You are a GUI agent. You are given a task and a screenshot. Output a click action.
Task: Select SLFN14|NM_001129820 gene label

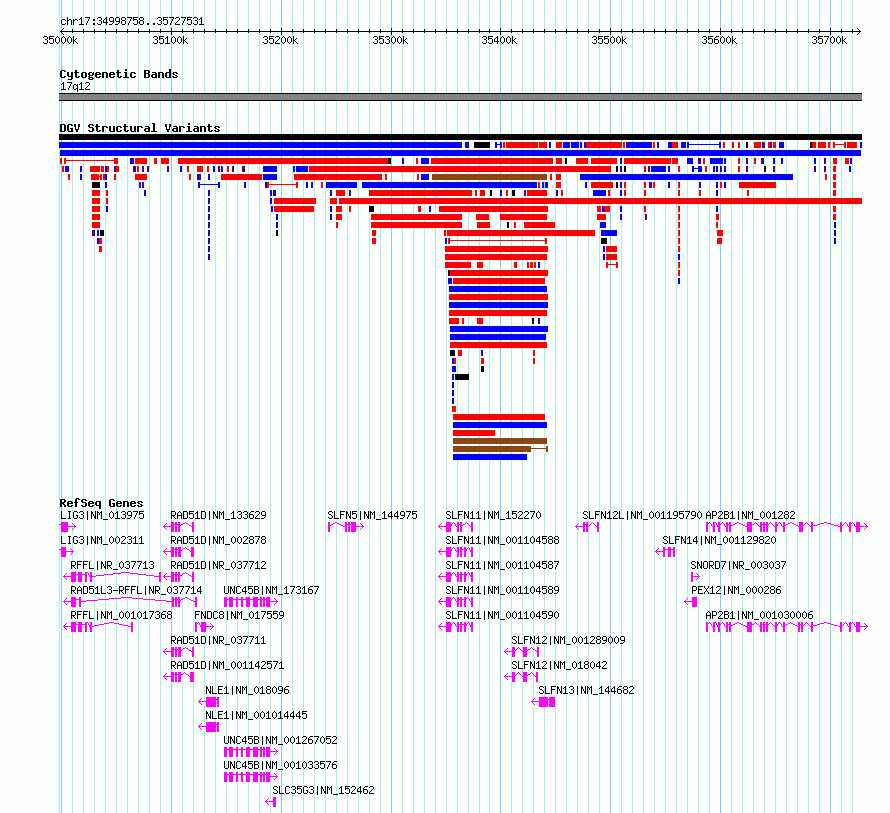[x=719, y=540]
